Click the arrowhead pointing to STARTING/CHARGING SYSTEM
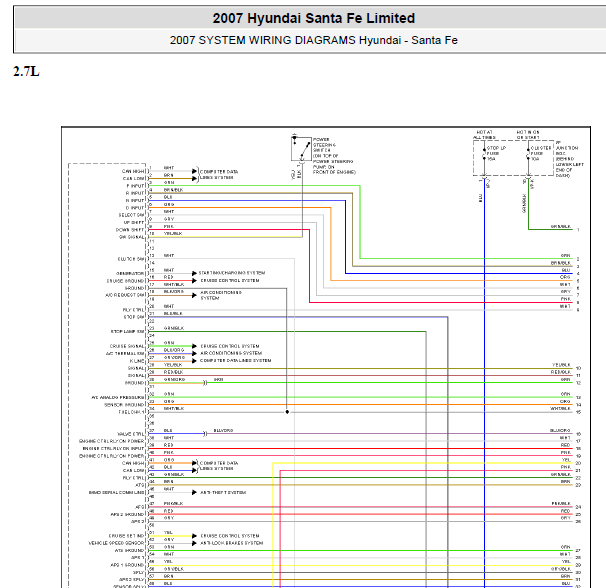Viewport: 606px width, 588px height. (194, 273)
